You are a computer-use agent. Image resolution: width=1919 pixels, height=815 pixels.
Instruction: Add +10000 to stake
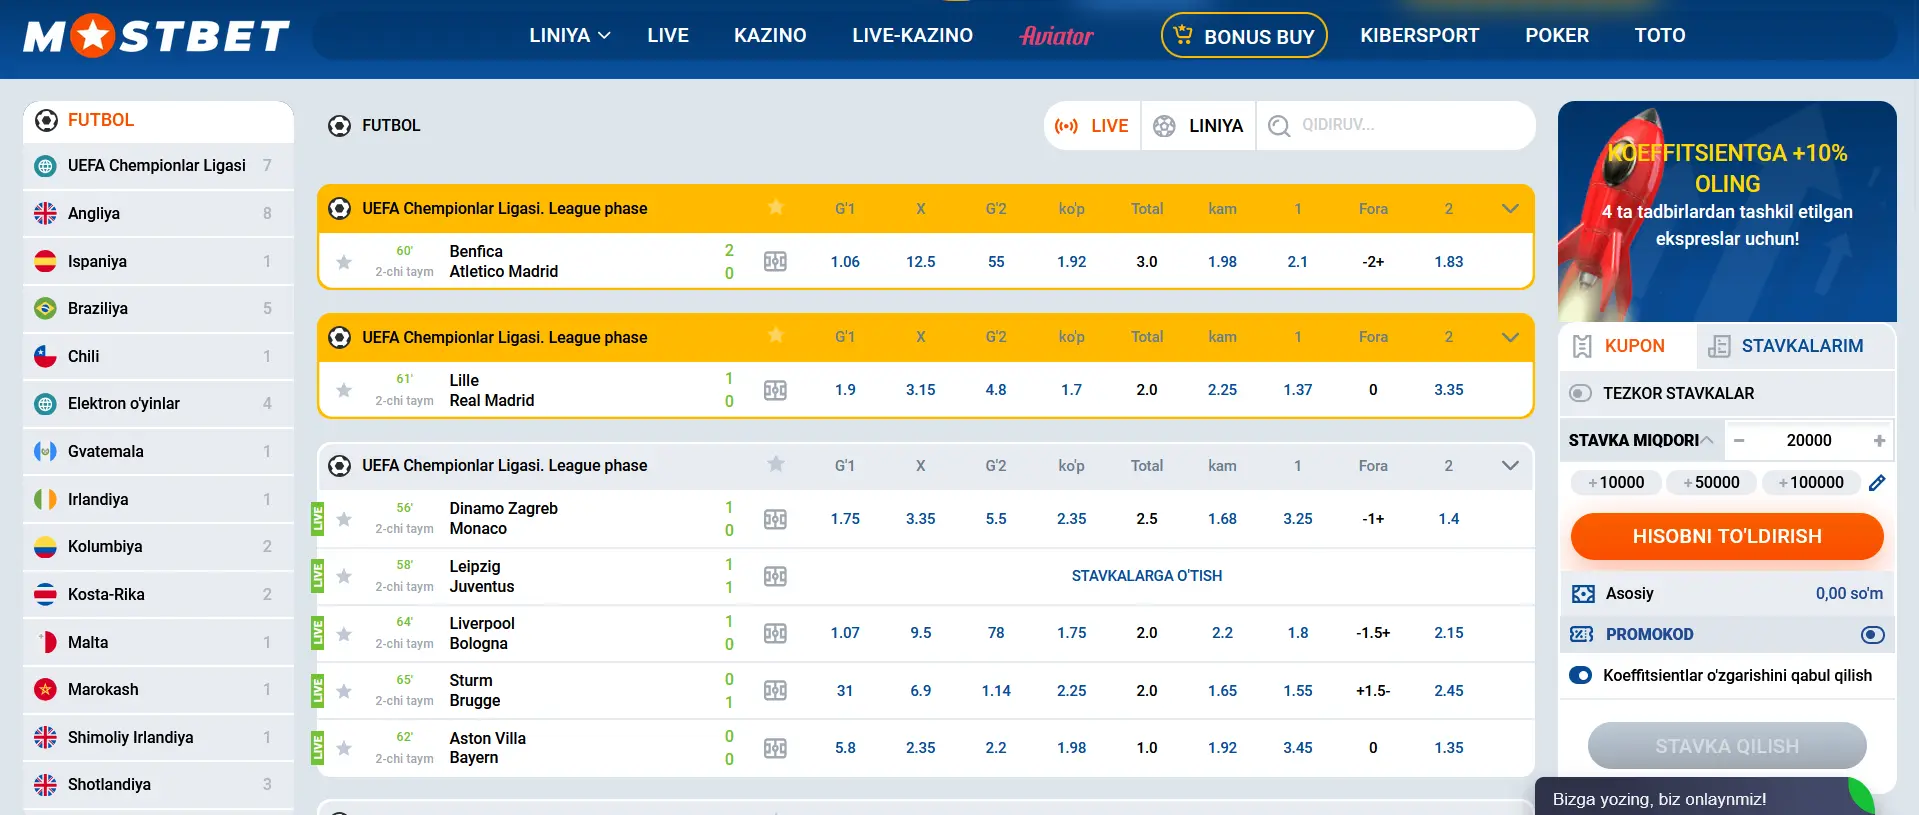(x=1616, y=483)
